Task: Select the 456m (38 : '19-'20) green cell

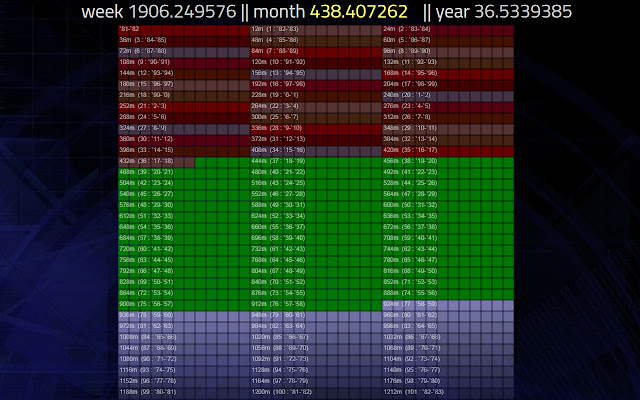Action: 448,161
